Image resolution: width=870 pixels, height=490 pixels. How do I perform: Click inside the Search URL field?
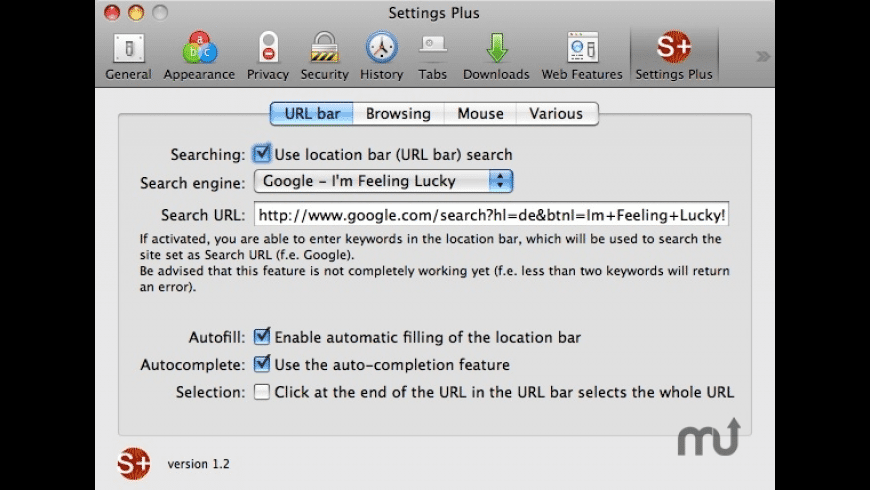click(491, 215)
